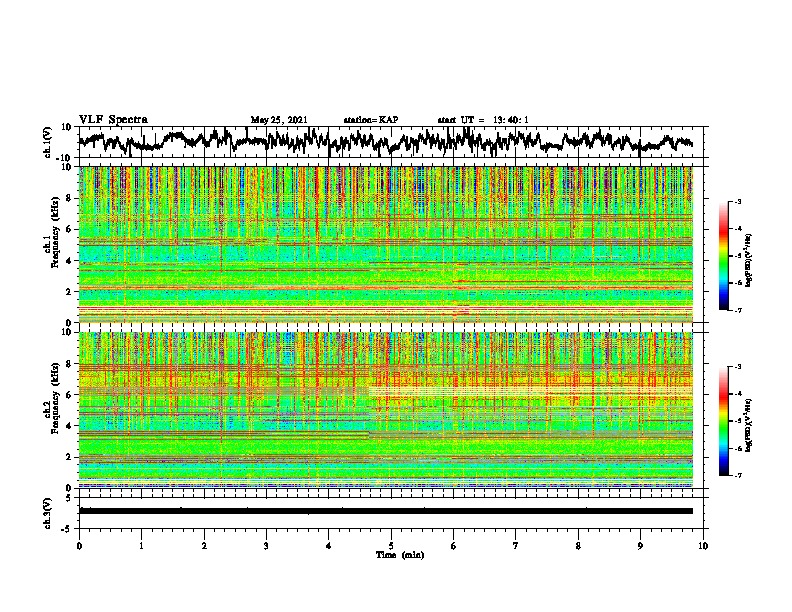Click the "Time (min)" axis label
The height and width of the screenshot is (612, 792).
coord(400,555)
